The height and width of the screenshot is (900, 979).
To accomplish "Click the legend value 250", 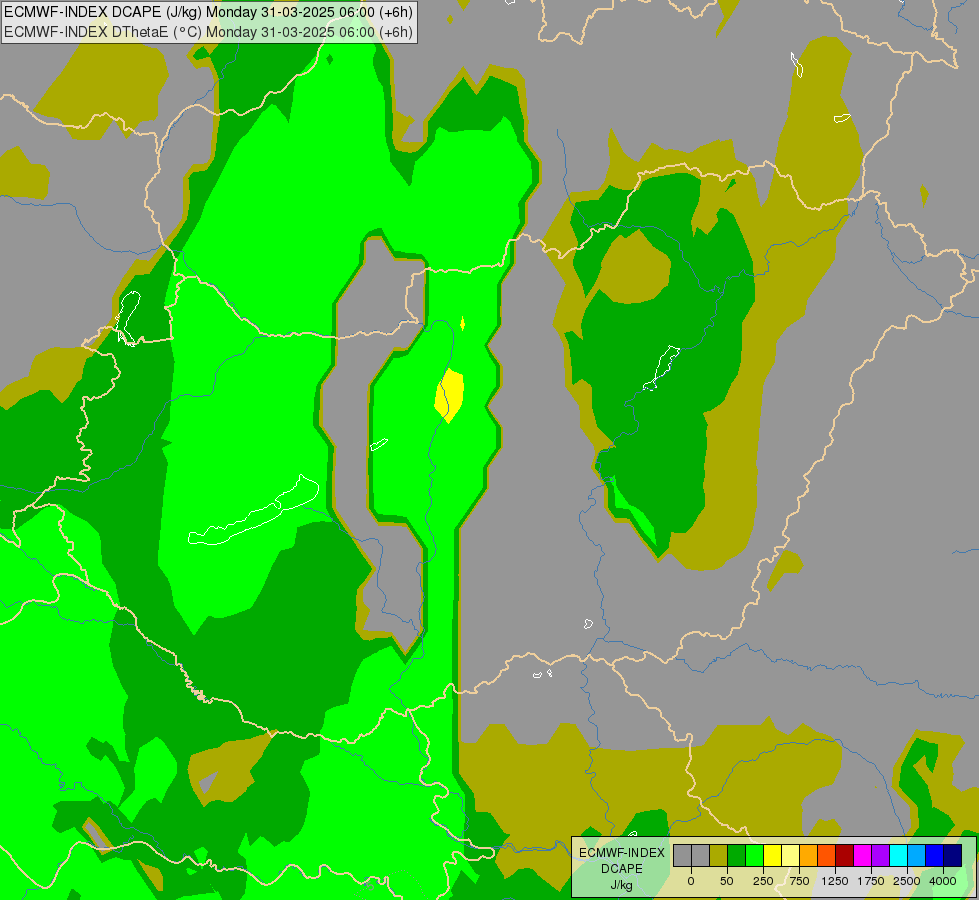I will pyautogui.click(x=763, y=881).
